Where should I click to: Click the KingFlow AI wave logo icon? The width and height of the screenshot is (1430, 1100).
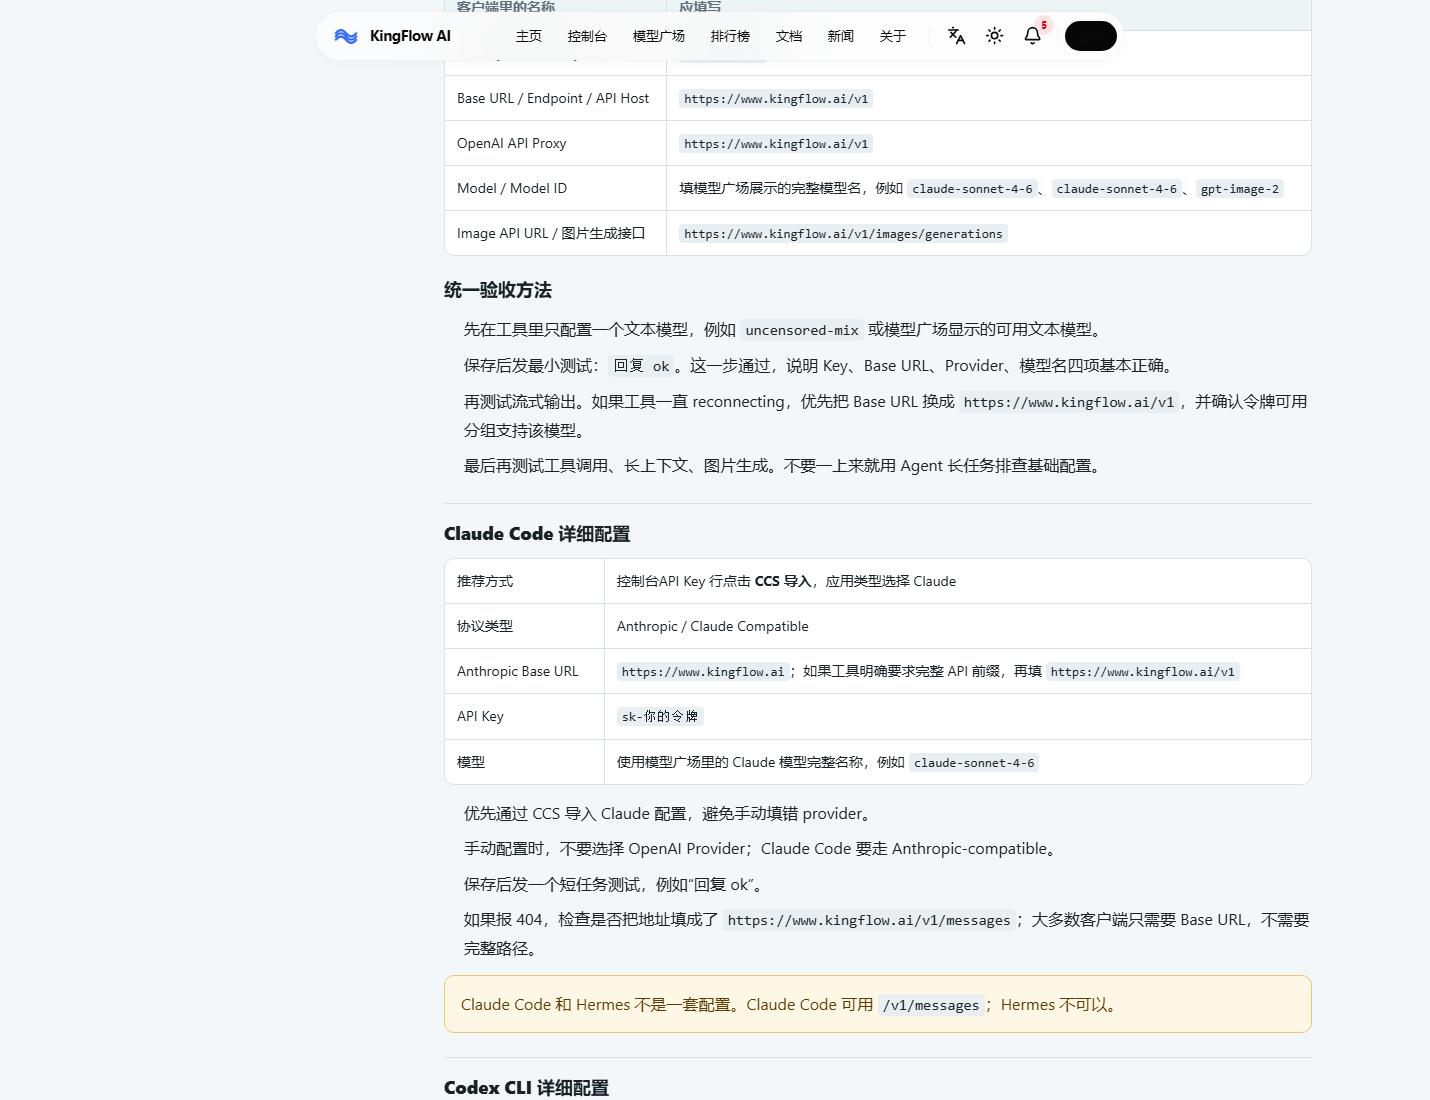tap(346, 36)
